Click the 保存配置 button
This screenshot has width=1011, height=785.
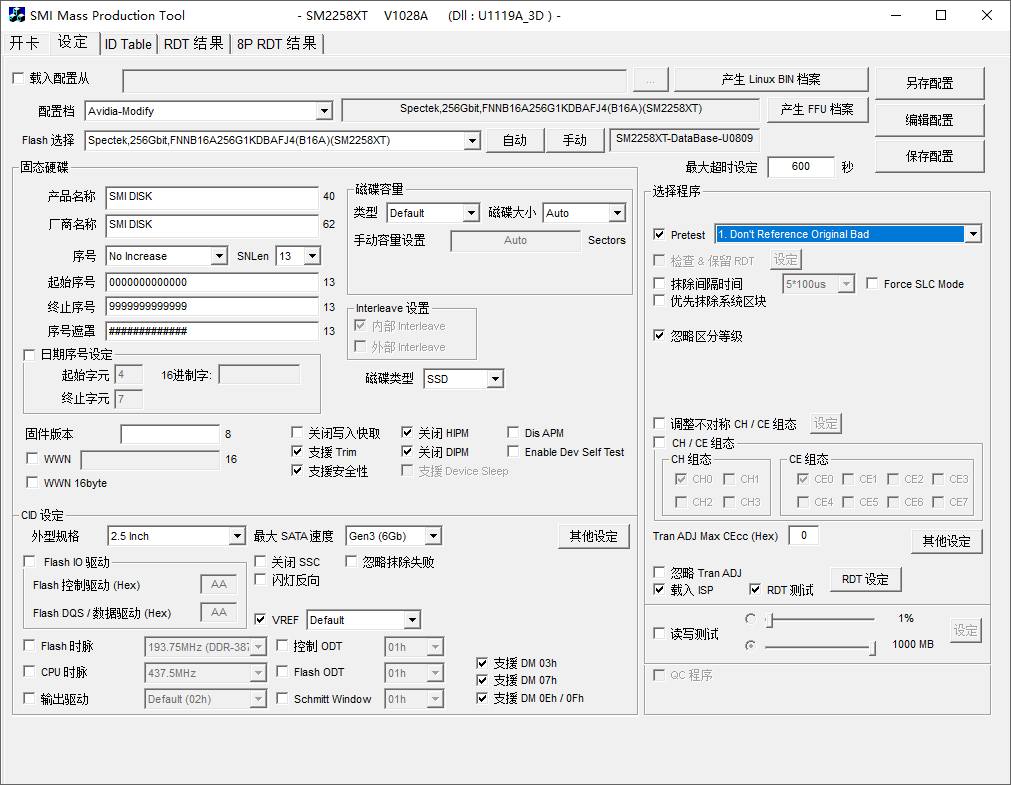(x=929, y=156)
